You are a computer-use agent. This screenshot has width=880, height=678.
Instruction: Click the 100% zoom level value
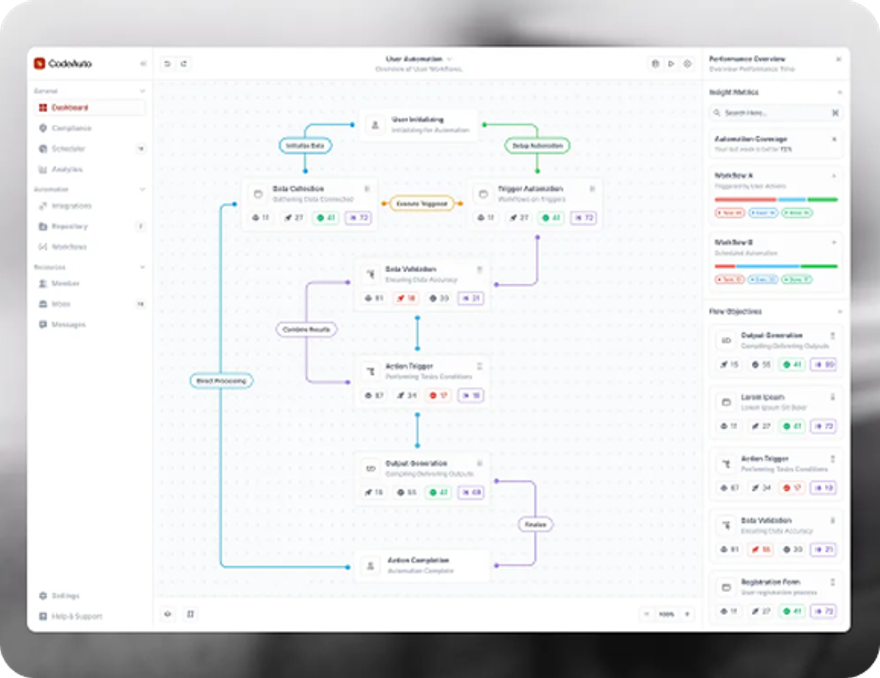pos(666,614)
